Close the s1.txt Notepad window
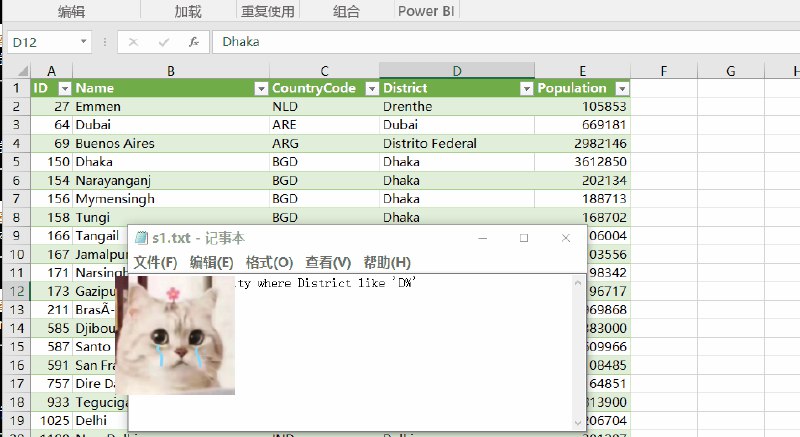800x437 pixels. click(x=565, y=238)
